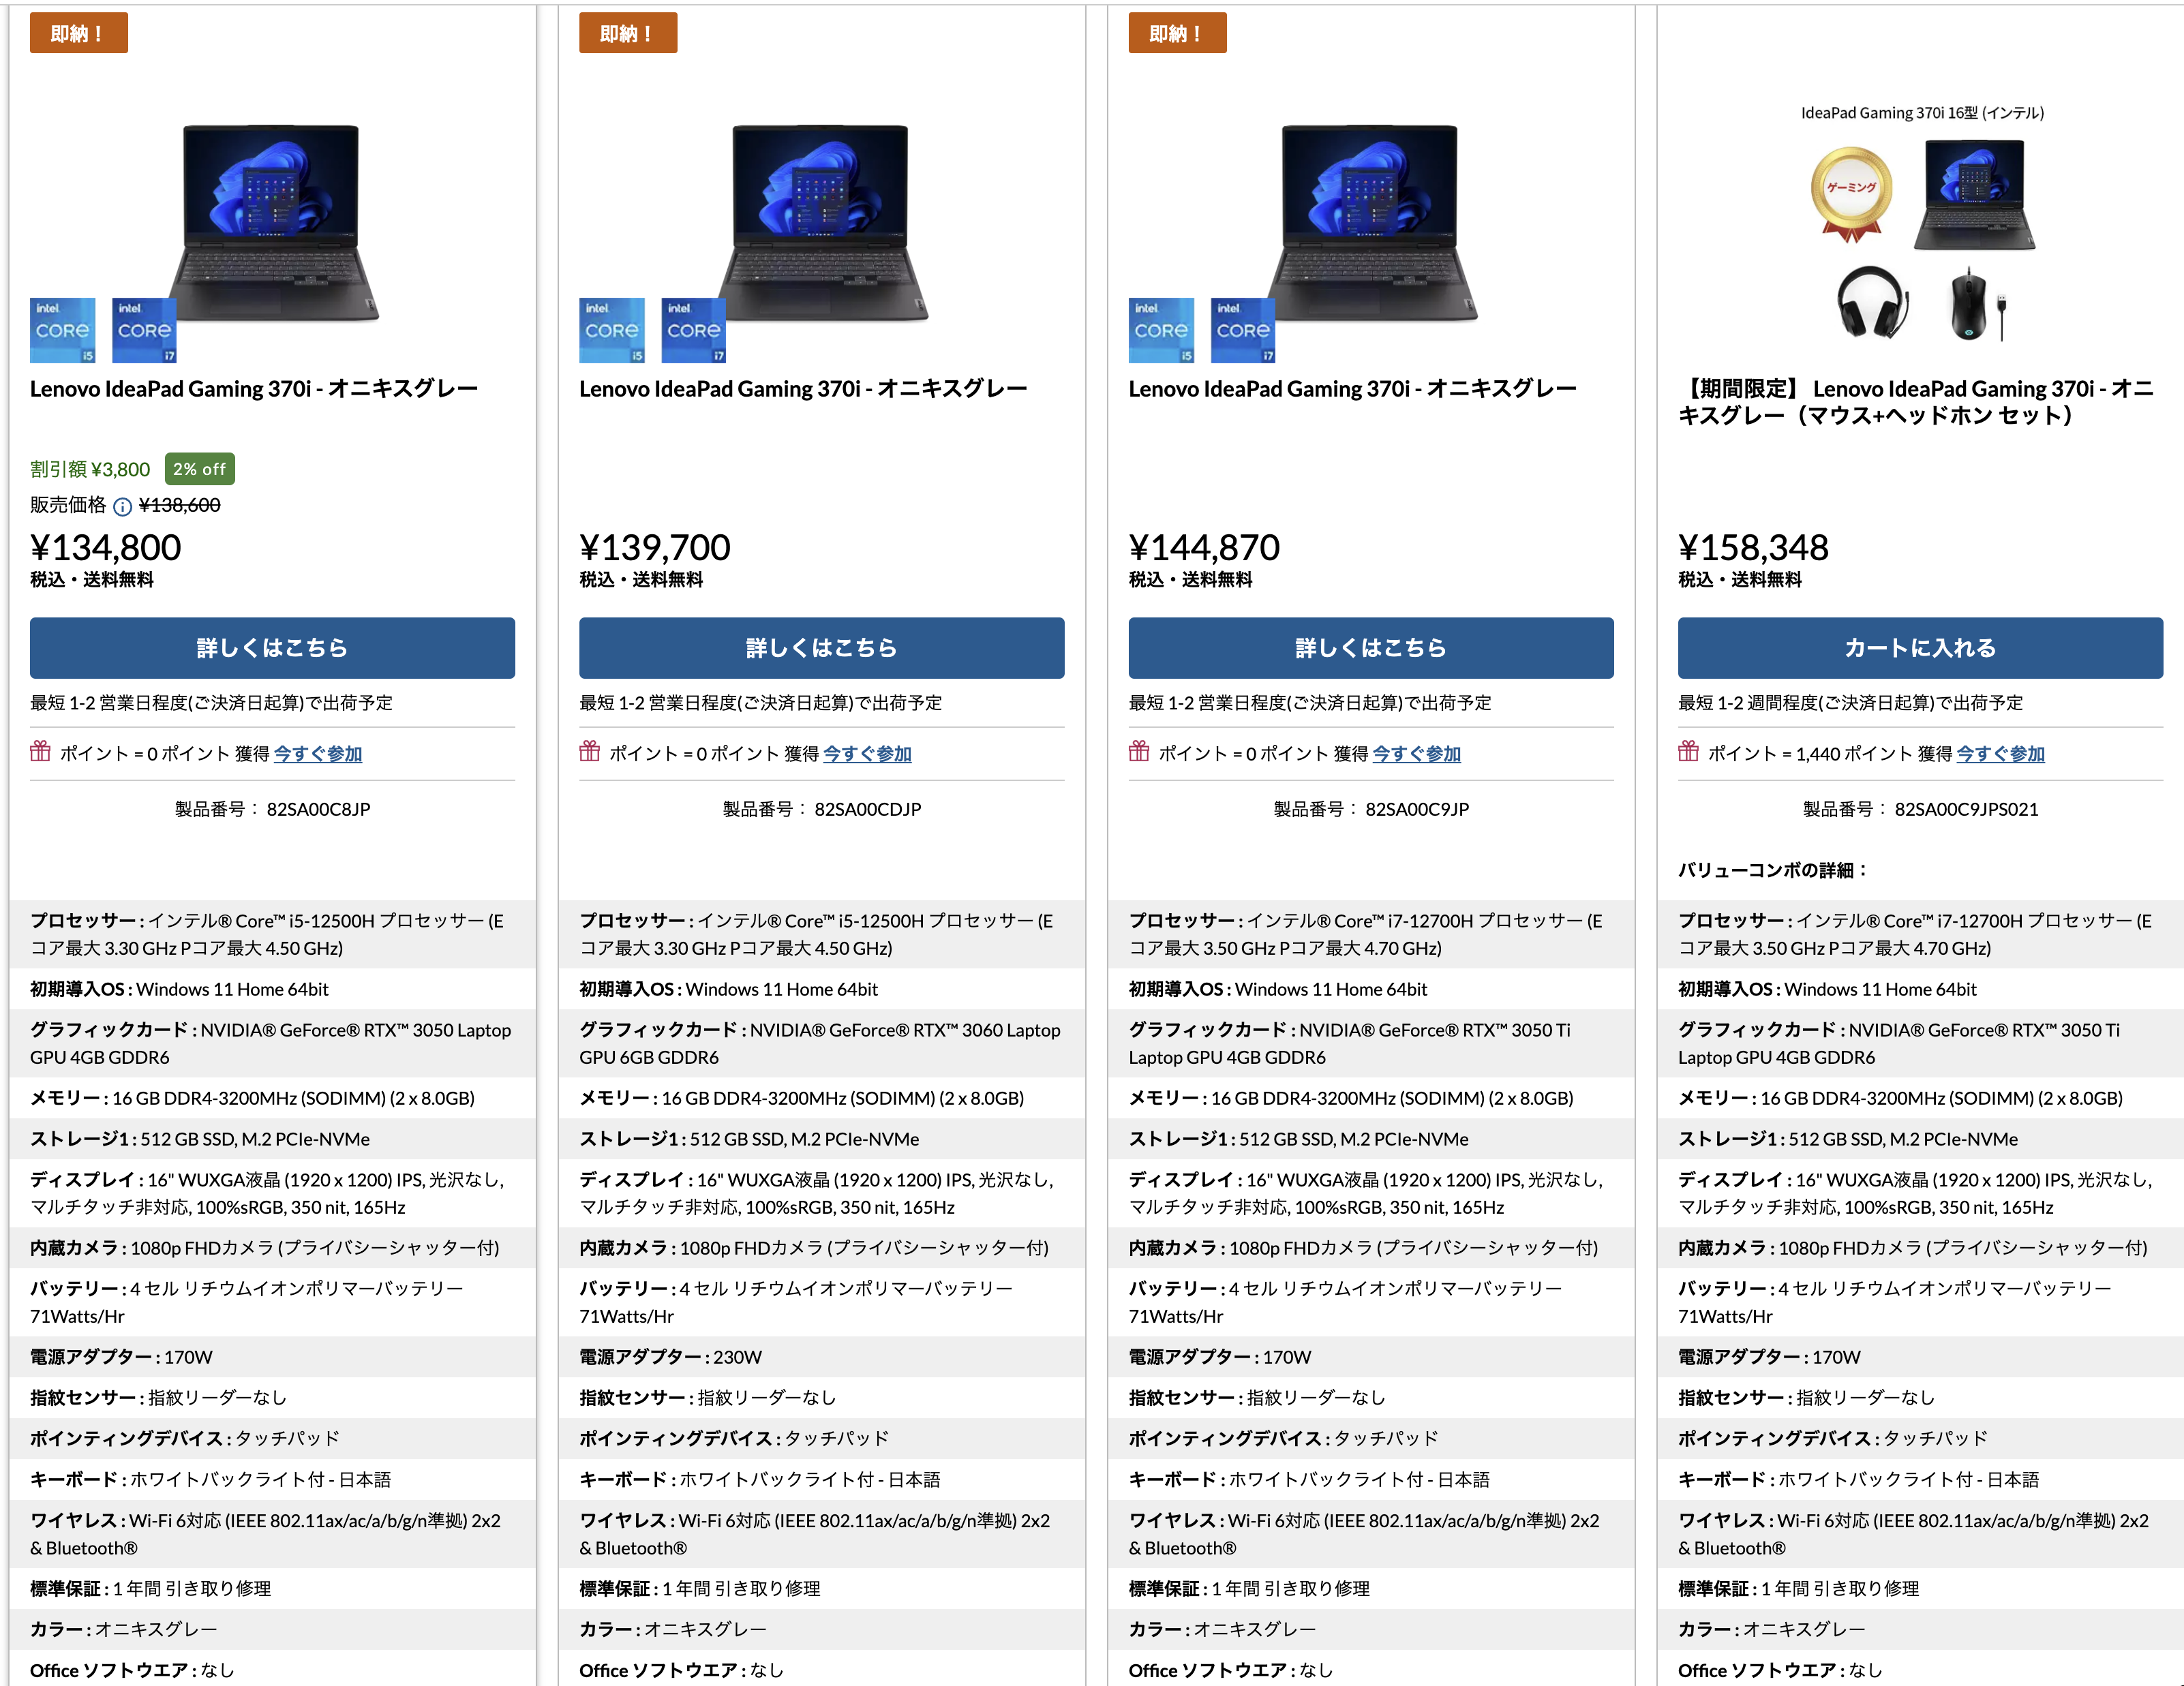
Task: Open the ¥139,700 Lenovo IdeaPad Gaming 370i title
Action: point(803,389)
